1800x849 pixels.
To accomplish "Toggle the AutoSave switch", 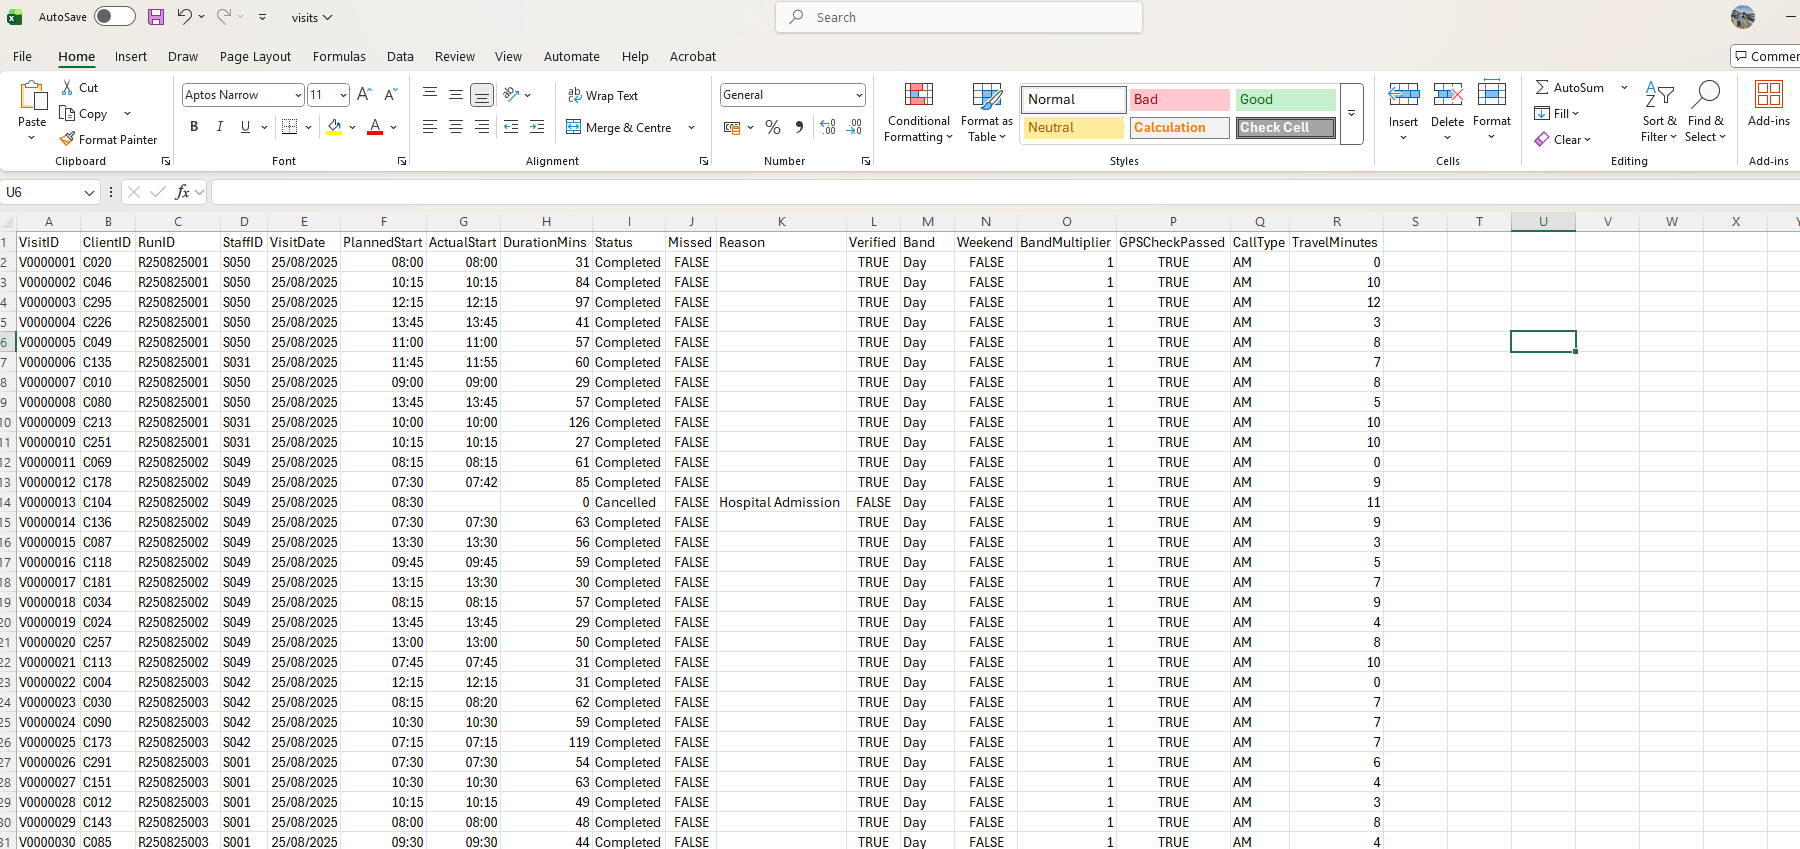I will coord(115,17).
